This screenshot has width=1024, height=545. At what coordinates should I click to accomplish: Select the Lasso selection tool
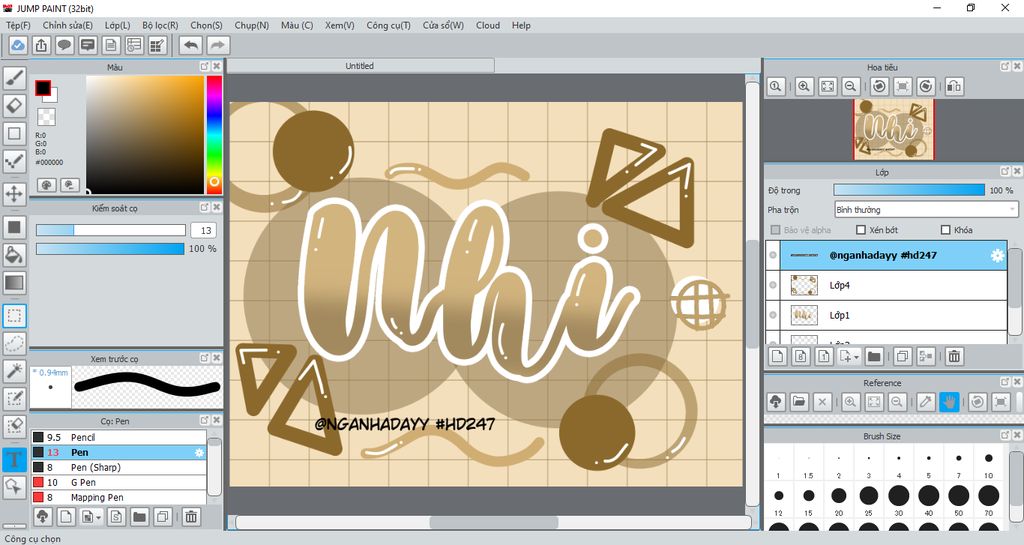[x=14, y=343]
